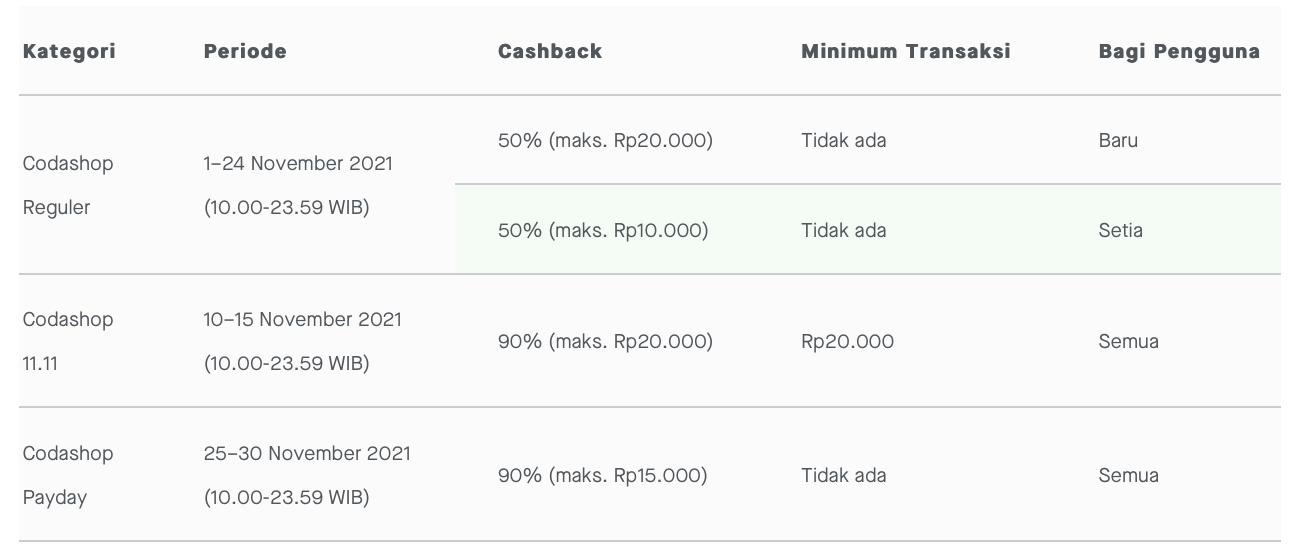This screenshot has height=550, width=1294.
Task: Click the Periode column header
Action: point(245,51)
